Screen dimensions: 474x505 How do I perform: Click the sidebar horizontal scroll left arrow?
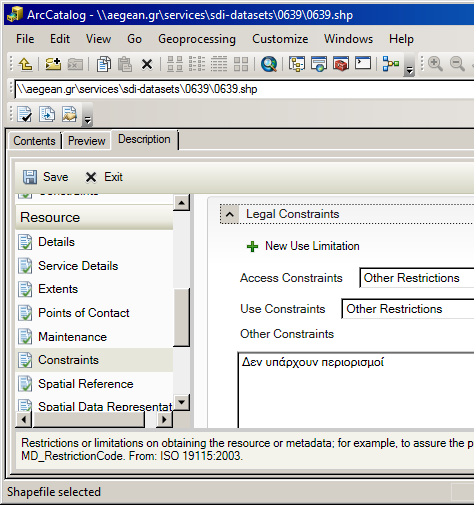pyautogui.click(x=24, y=419)
